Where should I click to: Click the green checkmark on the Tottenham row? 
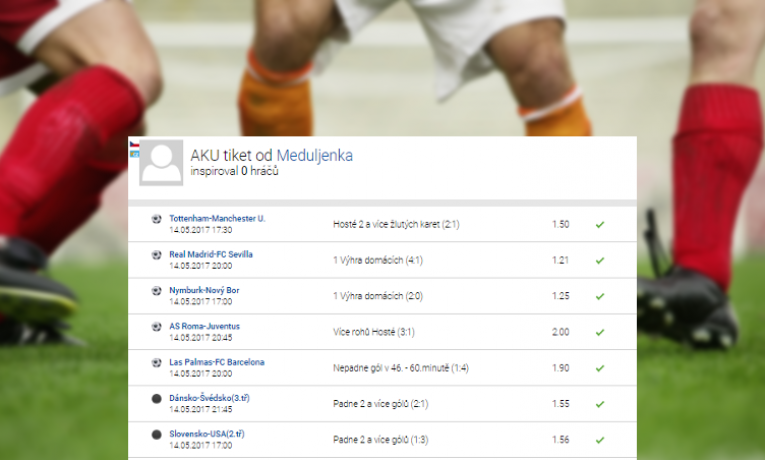[600, 224]
